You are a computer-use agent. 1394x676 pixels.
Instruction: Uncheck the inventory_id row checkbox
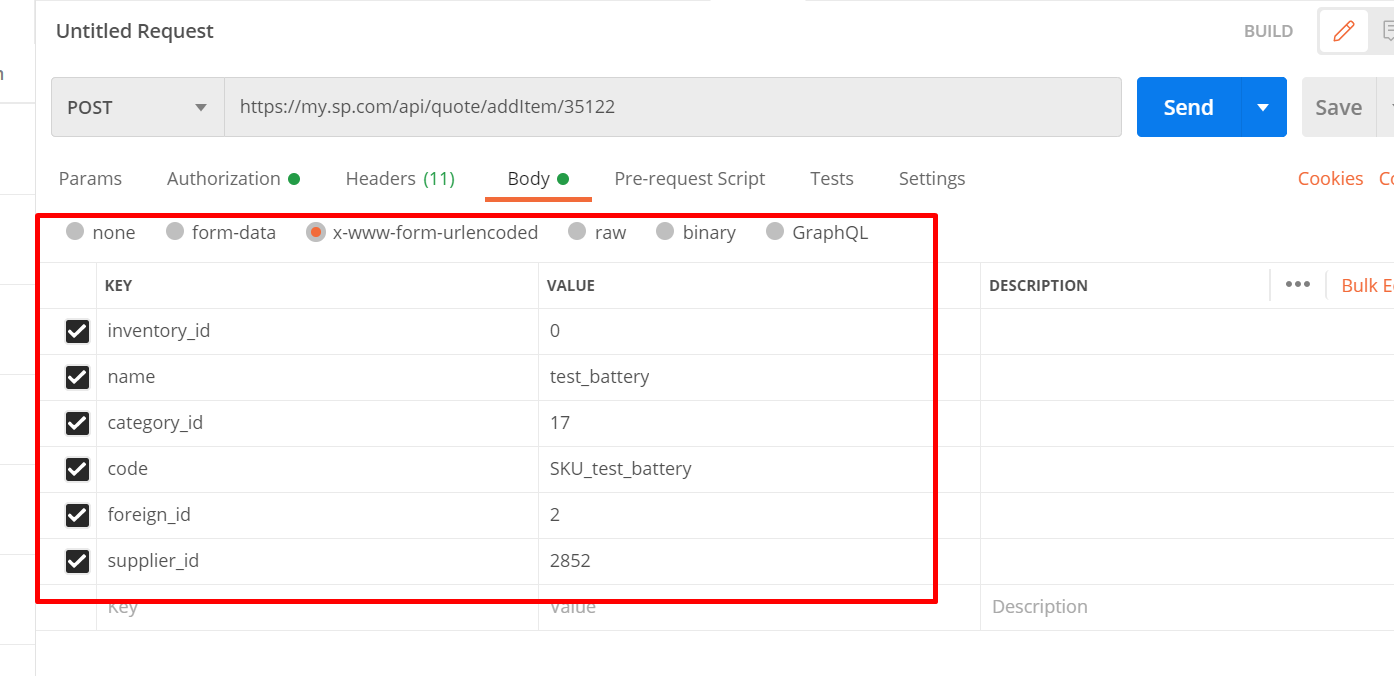[x=77, y=331]
